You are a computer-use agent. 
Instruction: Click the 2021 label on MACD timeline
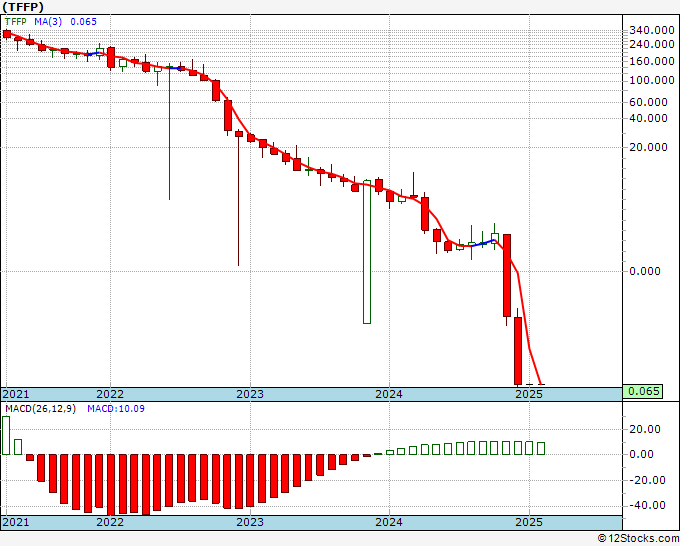tap(16, 522)
